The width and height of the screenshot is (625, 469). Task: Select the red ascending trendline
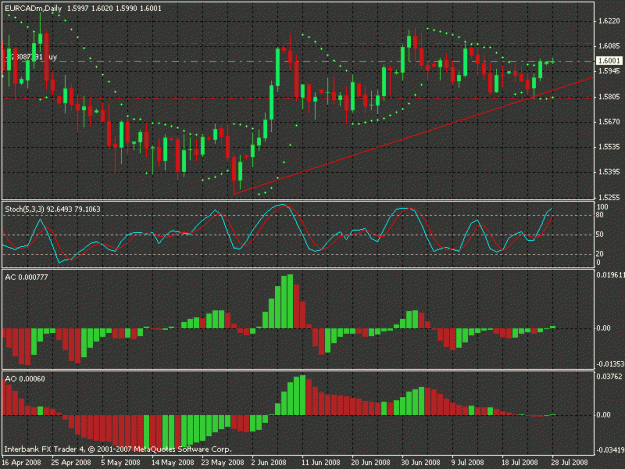[x=414, y=135]
